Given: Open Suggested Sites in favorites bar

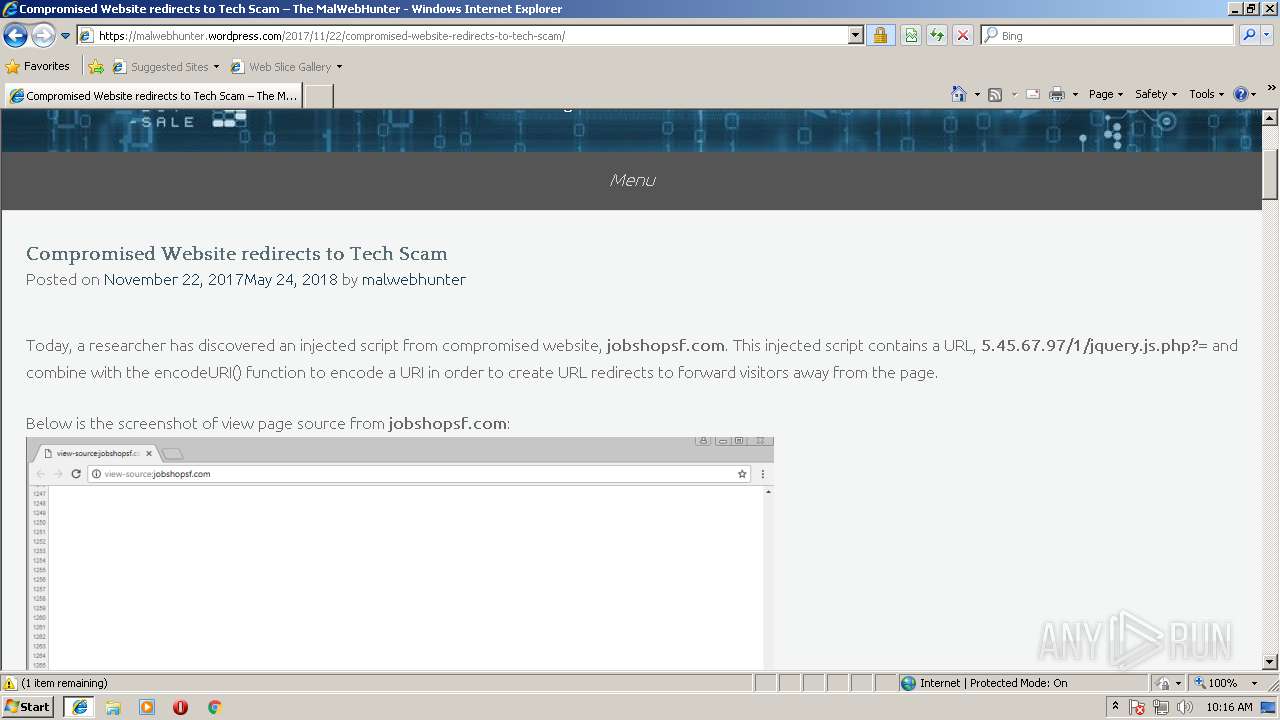Looking at the screenshot, I should click(x=165, y=67).
